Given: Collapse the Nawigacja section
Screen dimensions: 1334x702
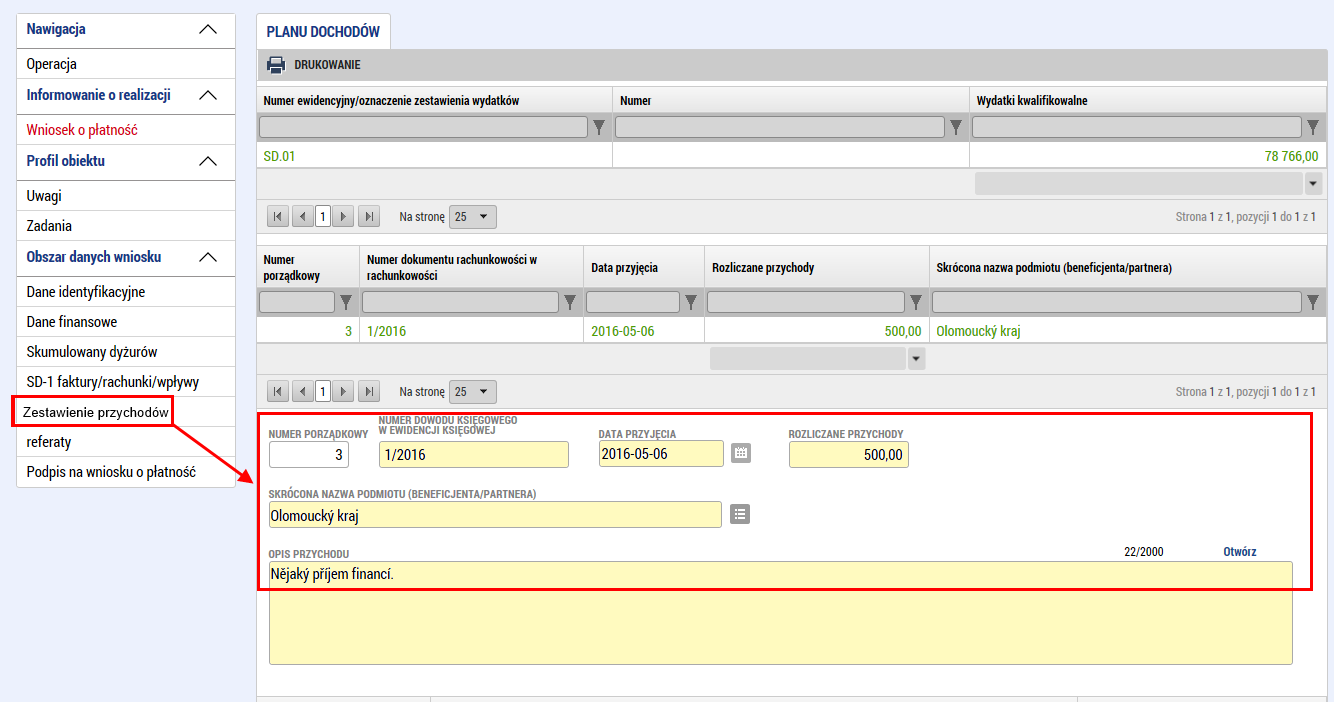Looking at the screenshot, I should coord(208,30).
